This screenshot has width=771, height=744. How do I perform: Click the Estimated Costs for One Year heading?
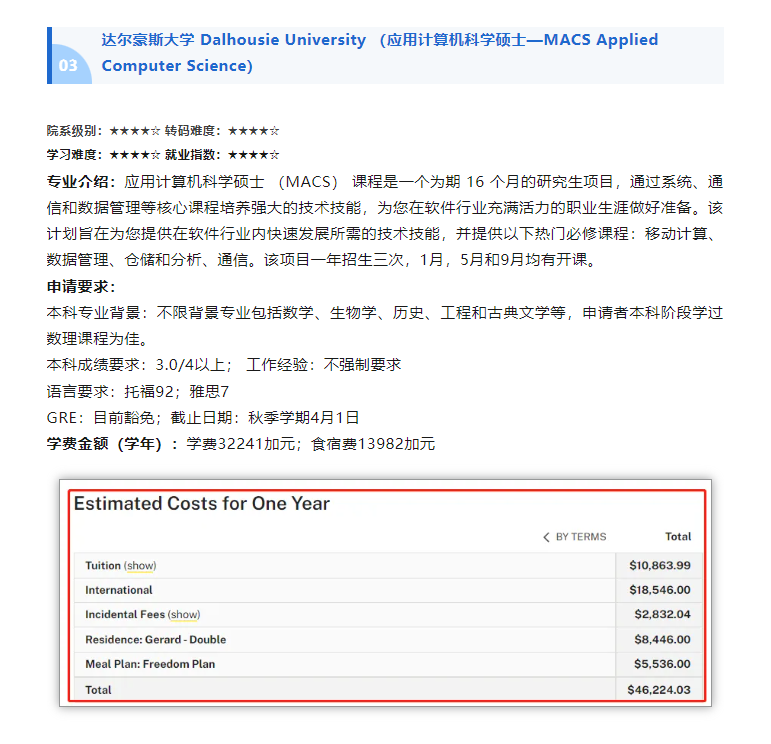202,504
